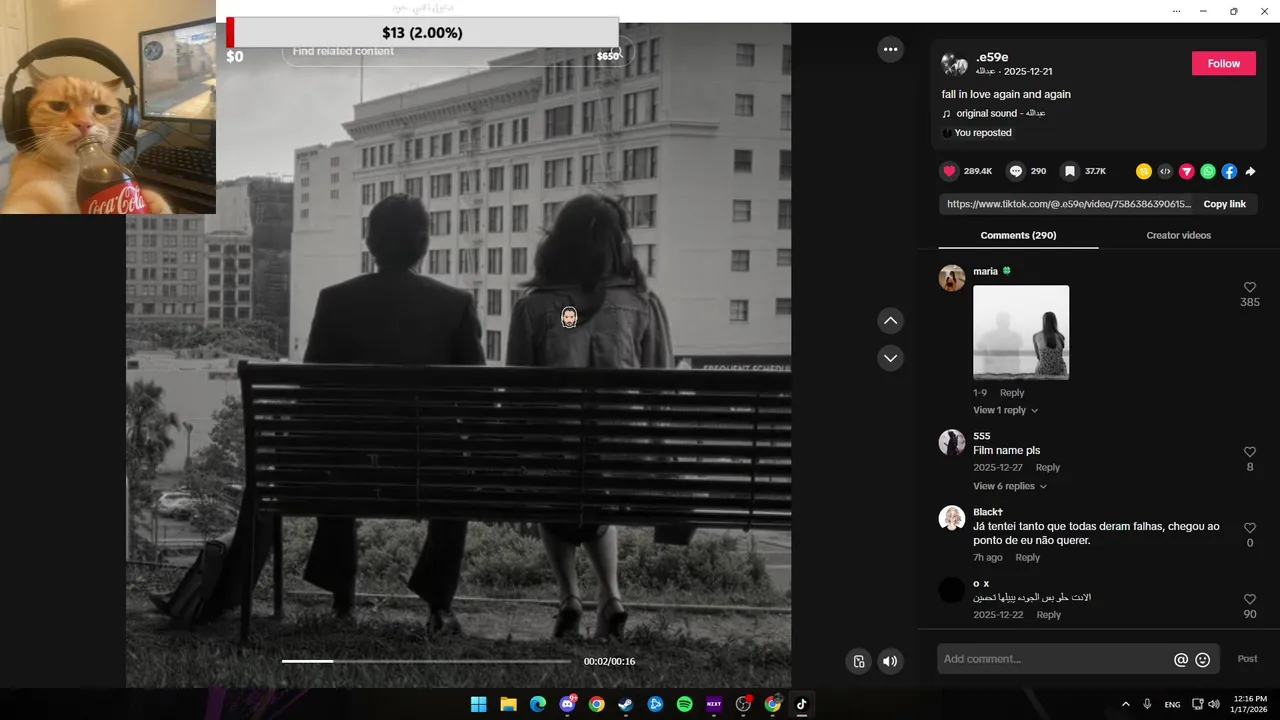Toggle the auto-scroll icon beside volume

coord(858,661)
